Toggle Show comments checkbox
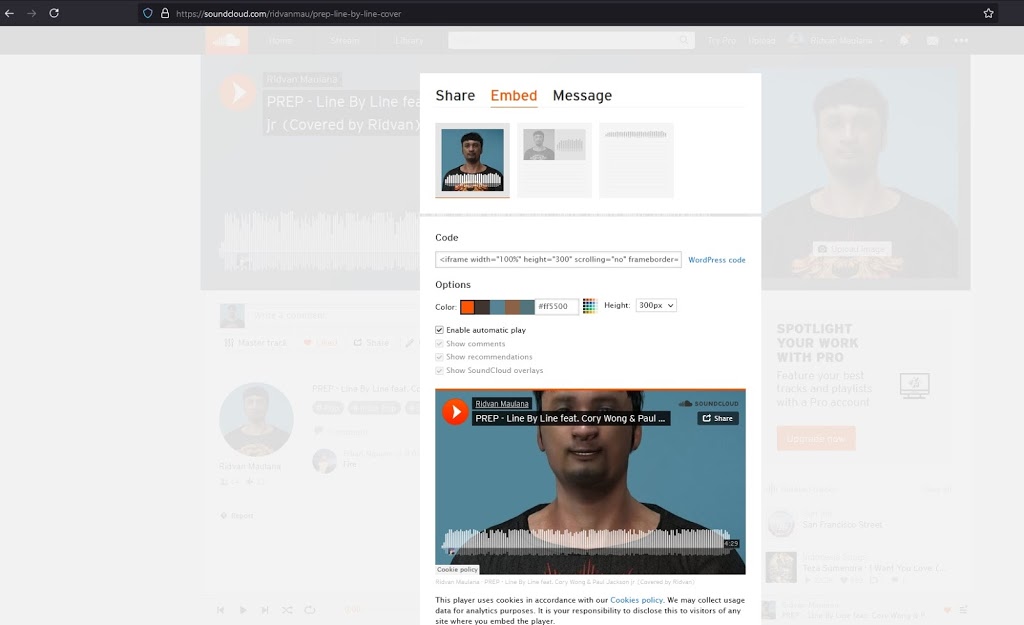Screen dimensions: 1024x625 (x=440, y=344)
